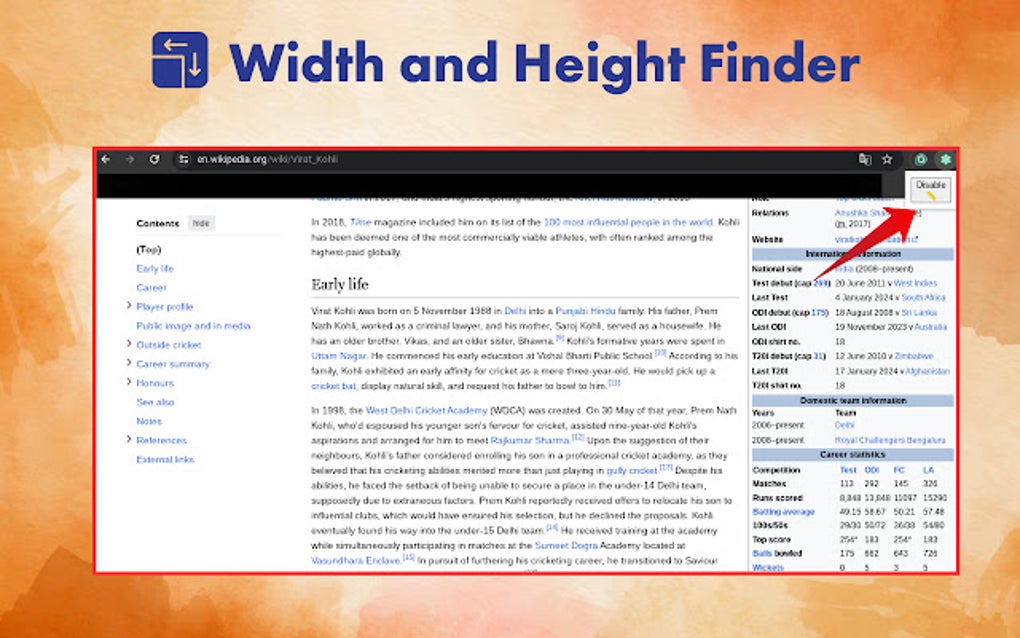
Task: Click cap 175 link in ODI debut row
Action: [818, 312]
